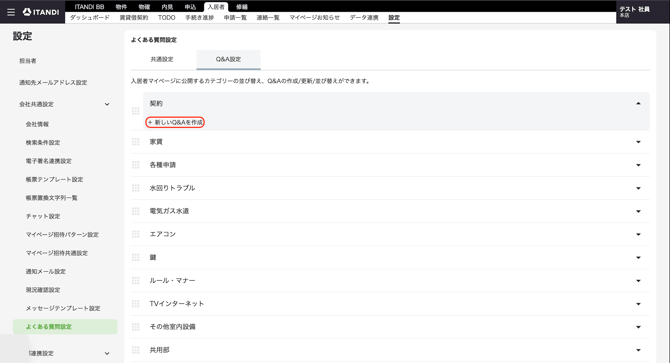Expand the エアコン category arrow
The width and height of the screenshot is (670, 363).
[x=638, y=234]
